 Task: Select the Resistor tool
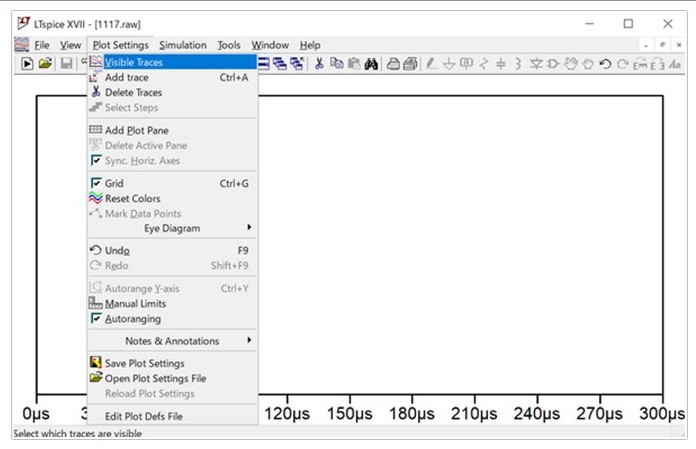pyautogui.click(x=484, y=64)
